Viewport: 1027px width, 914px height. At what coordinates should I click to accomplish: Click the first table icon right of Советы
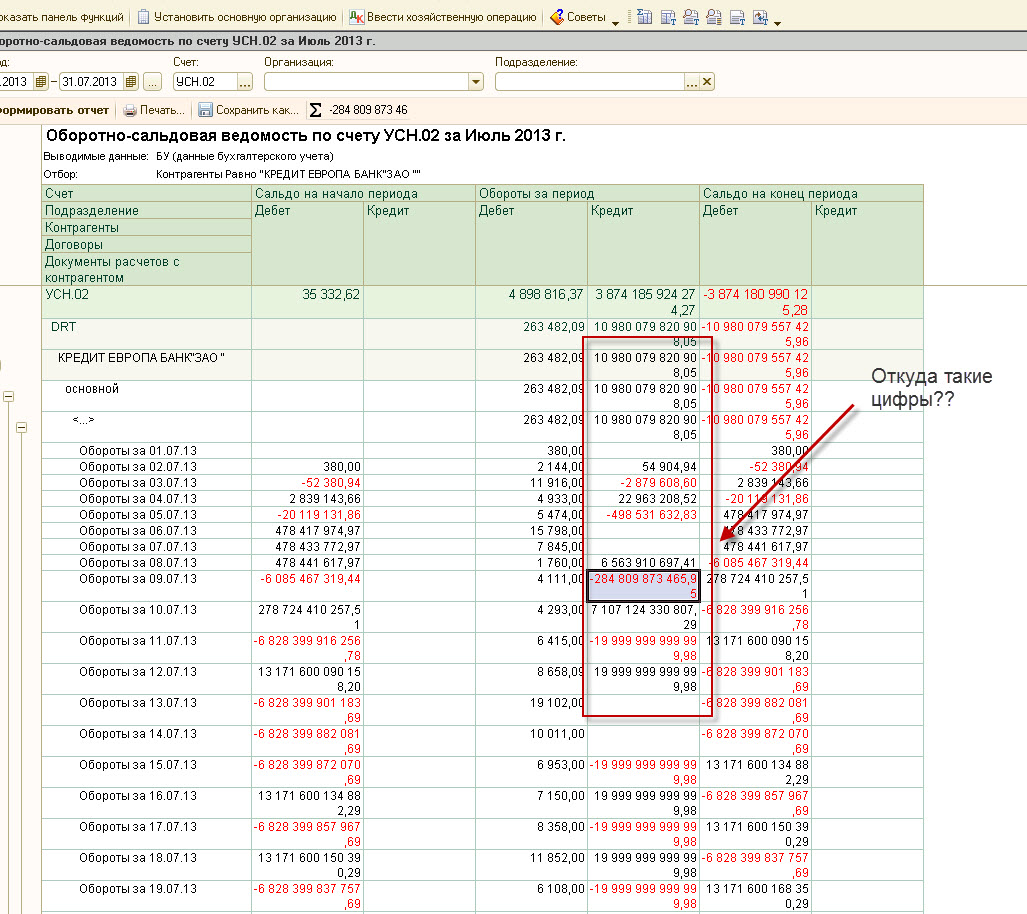(644, 18)
